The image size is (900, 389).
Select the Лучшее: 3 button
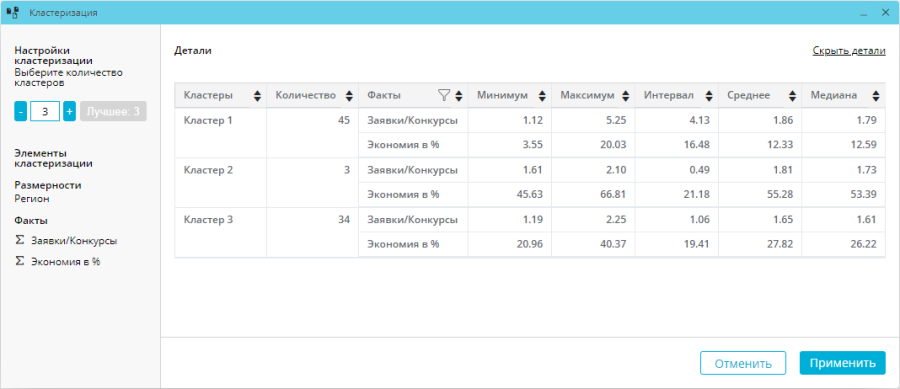click(x=113, y=112)
